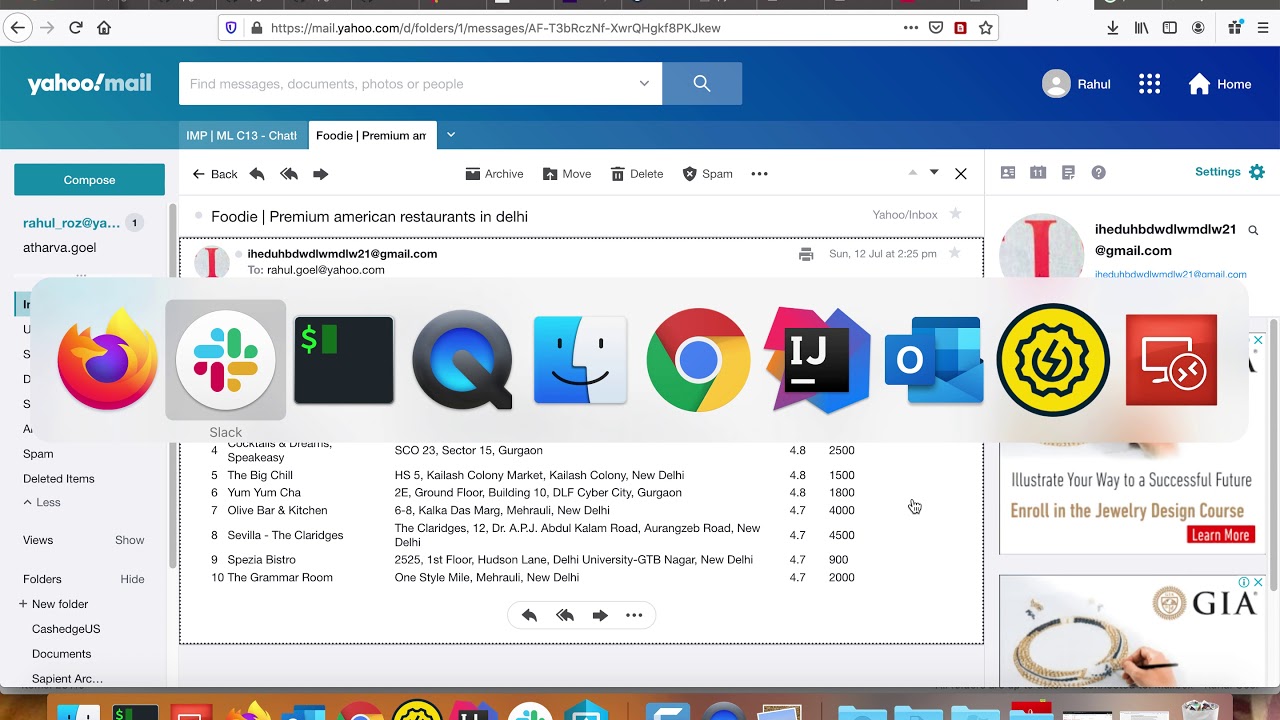This screenshot has width=1280, height=720.
Task: Click the reply-all arrows in the toolbar
Action: click(x=289, y=174)
